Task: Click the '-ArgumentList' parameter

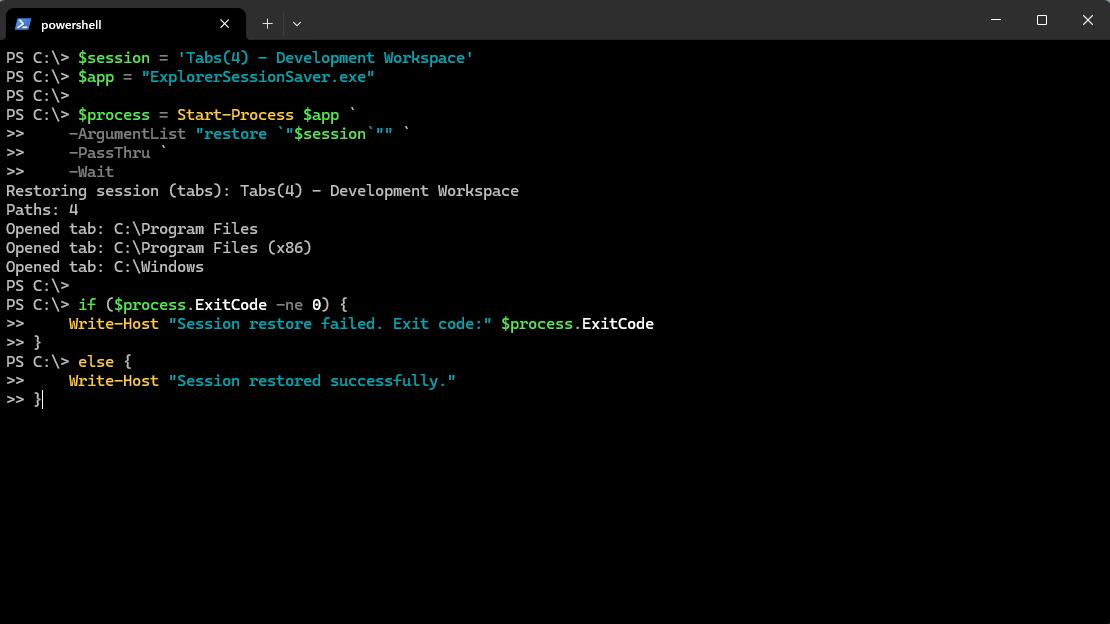Action: click(x=127, y=134)
